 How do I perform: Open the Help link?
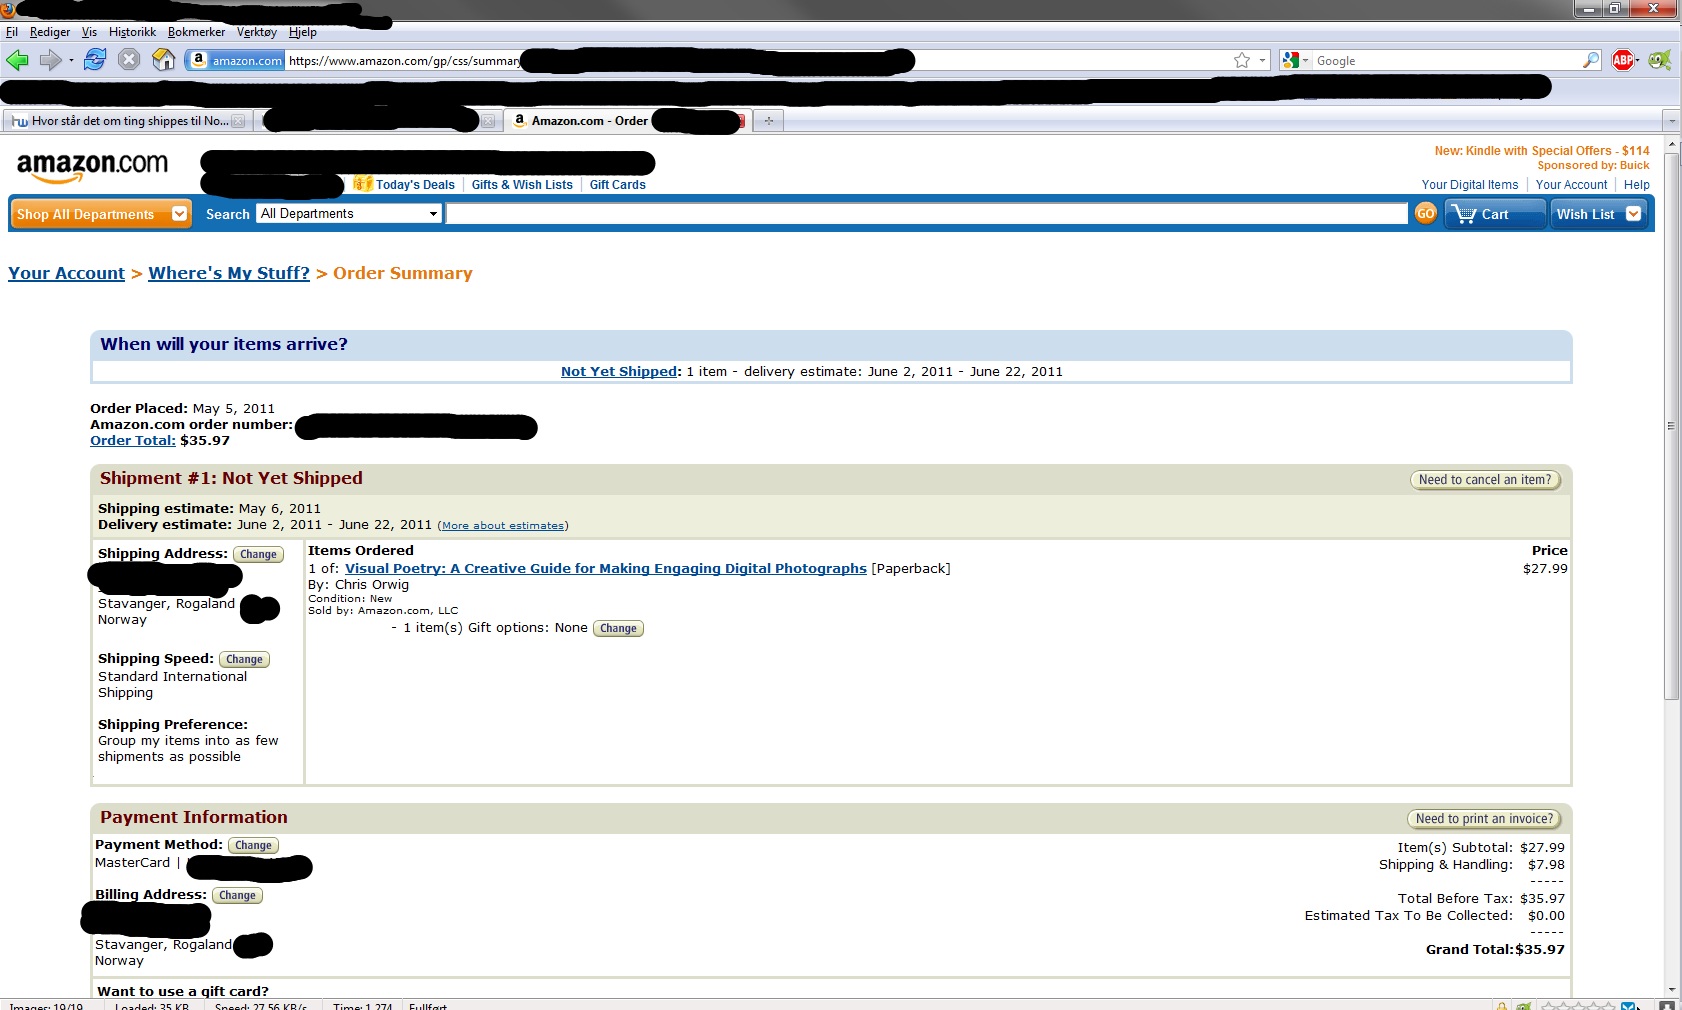coord(1637,185)
